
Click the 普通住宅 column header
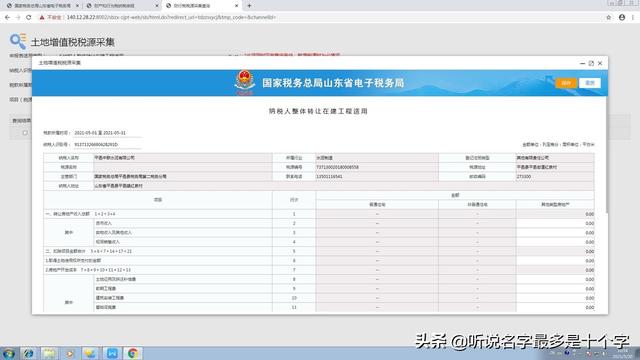[377, 204]
